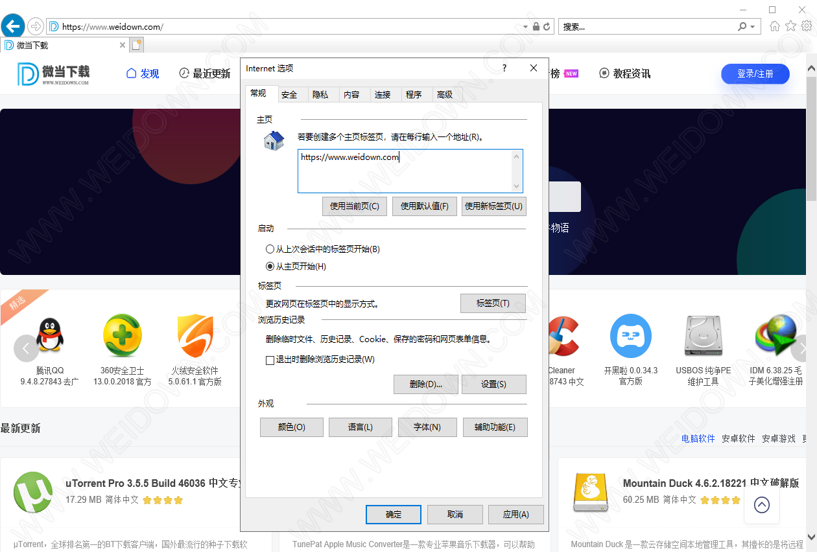Screen dimensions: 817x552
Task: Close the 微当下载 browser tab
Action: tap(122, 45)
